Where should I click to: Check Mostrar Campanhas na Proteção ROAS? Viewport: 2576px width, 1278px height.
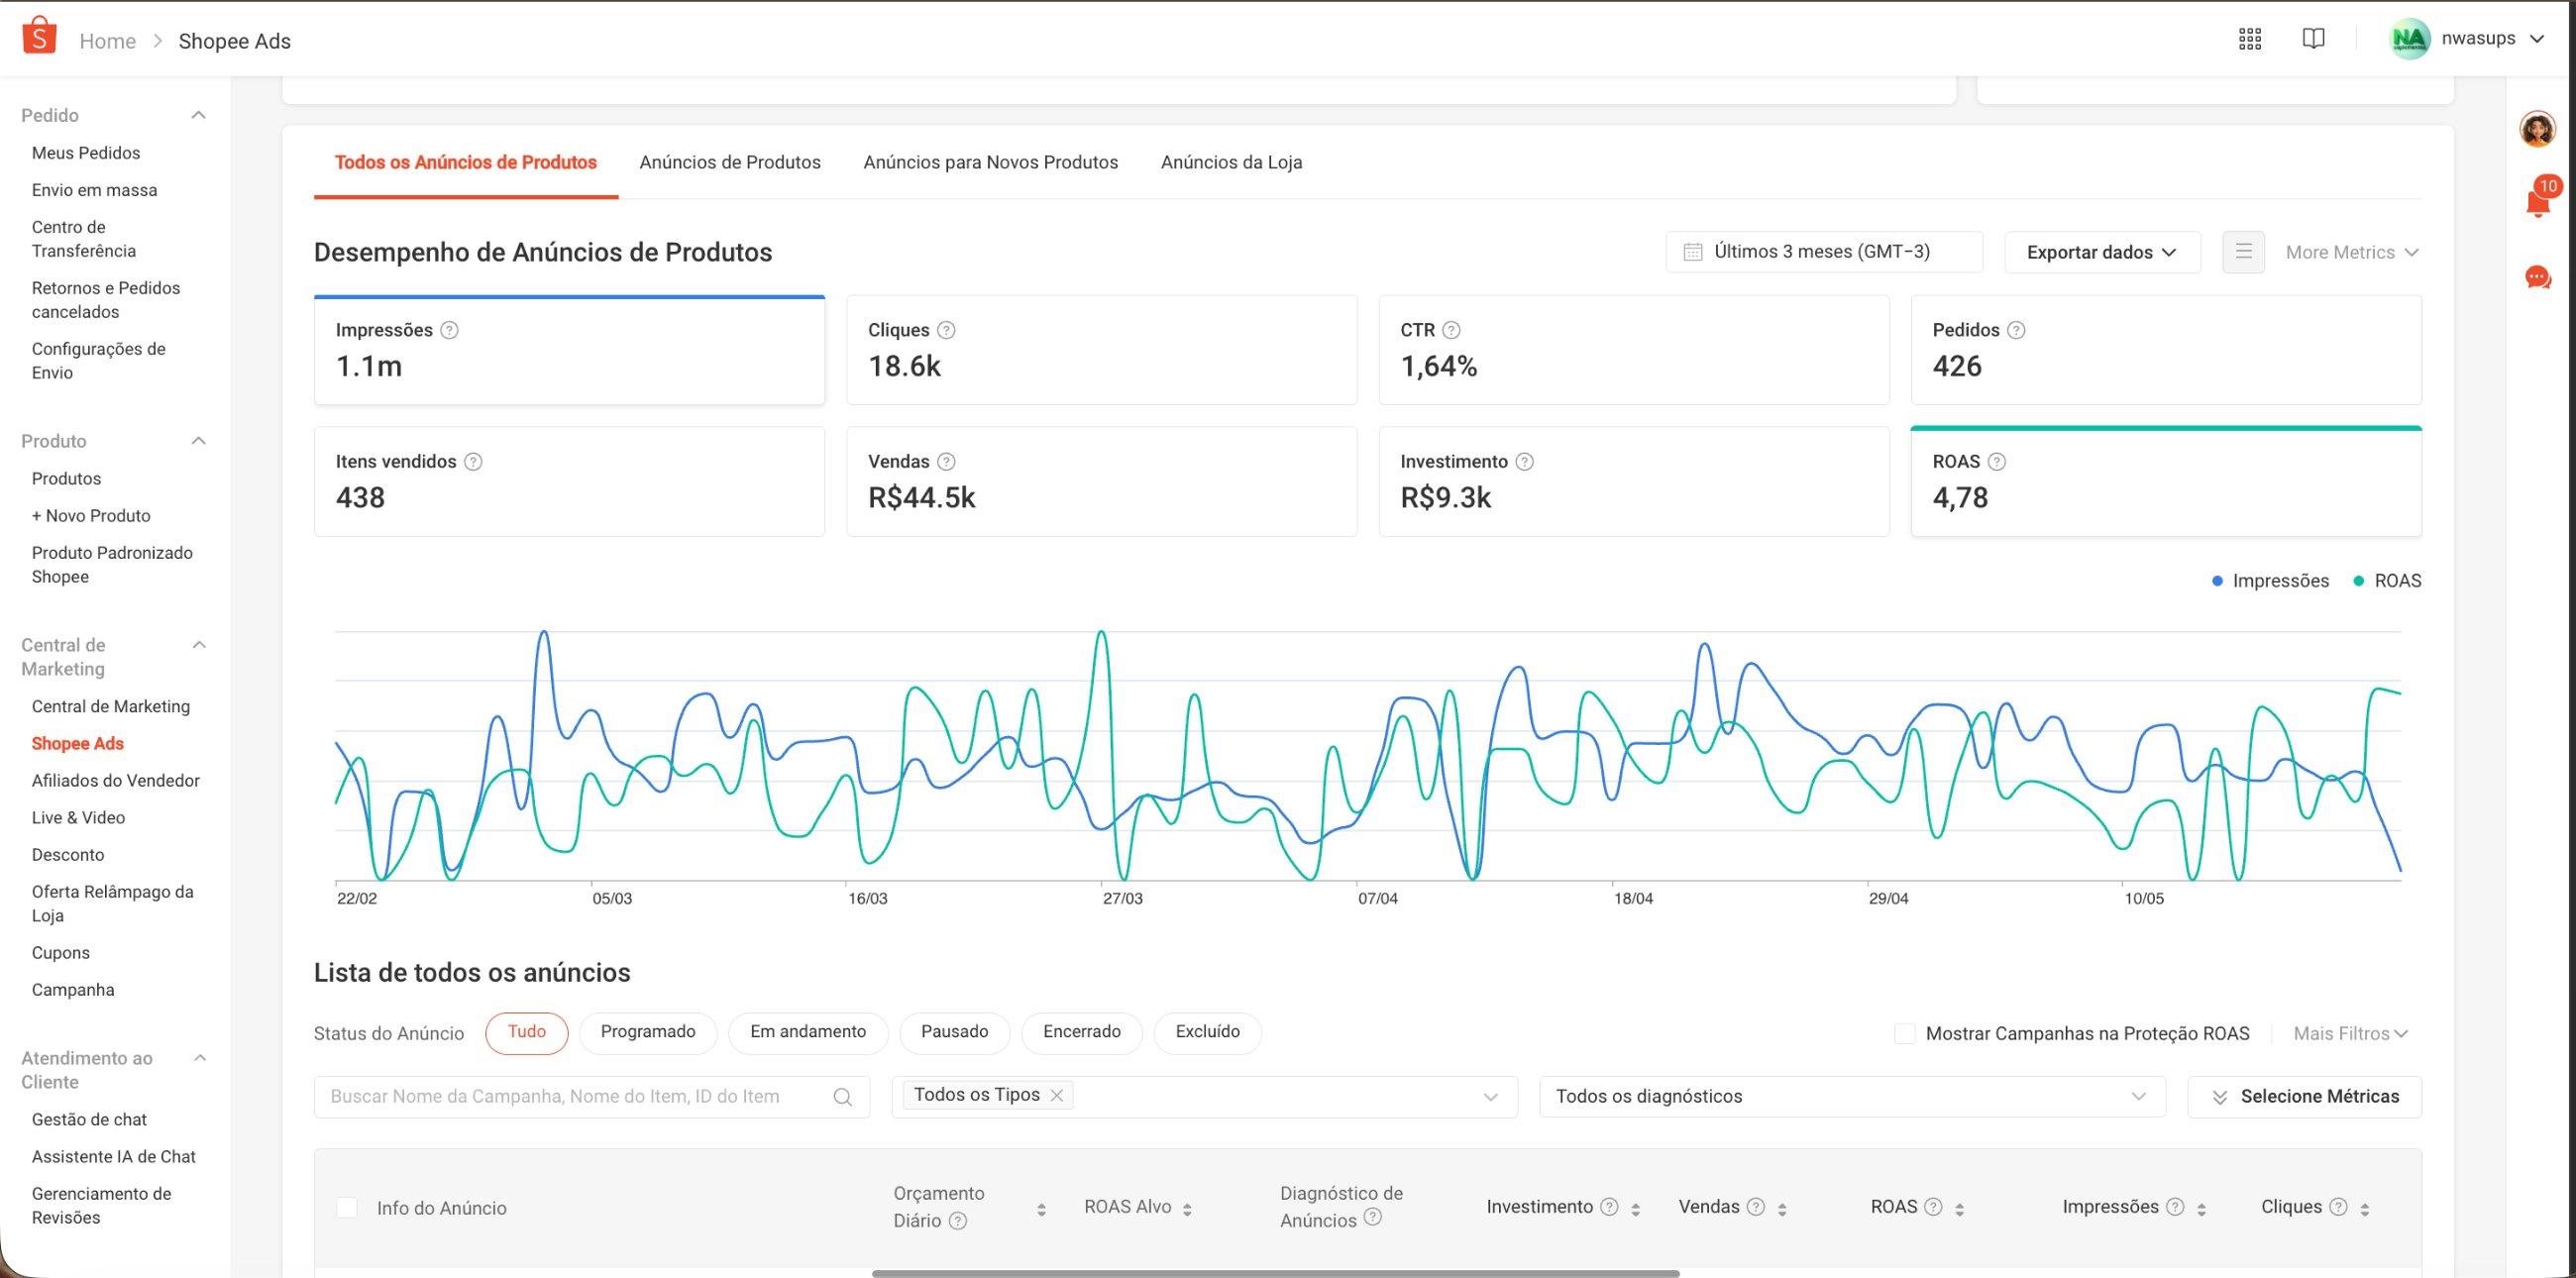coord(1905,1033)
